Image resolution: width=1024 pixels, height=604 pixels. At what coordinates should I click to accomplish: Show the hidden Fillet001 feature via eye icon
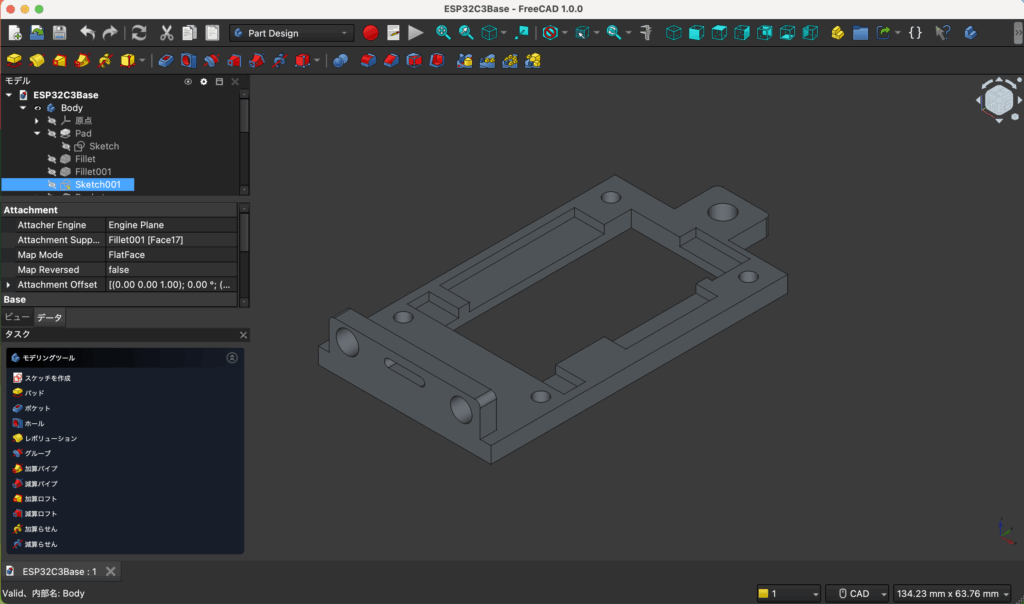(52, 172)
